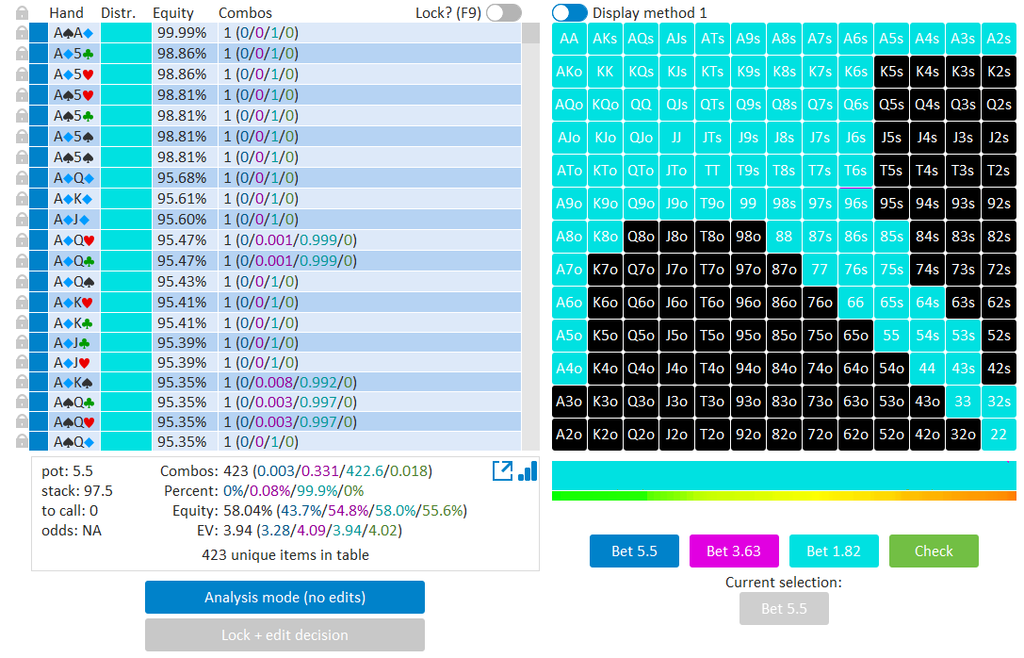Toggle the Display method 1 switch
1024x658 pixels.
[569, 12]
